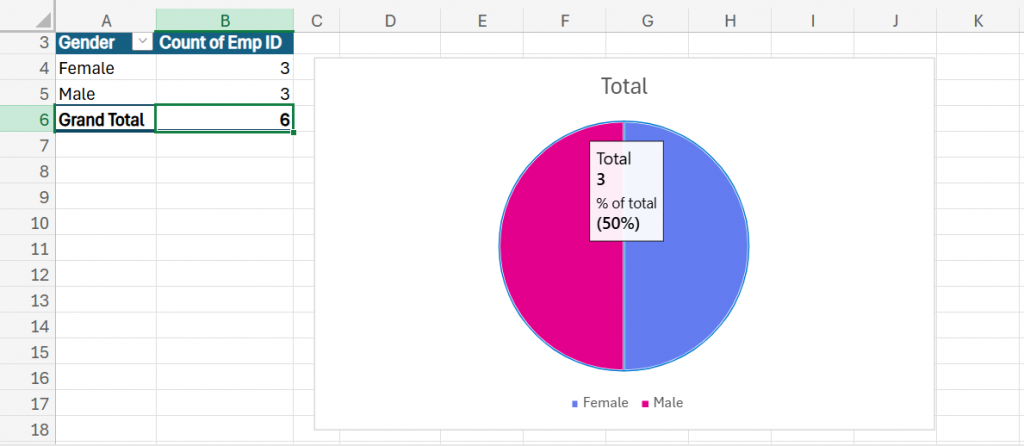Image resolution: width=1024 pixels, height=446 pixels.
Task: Select the Female row label cell
Action: click(105, 68)
